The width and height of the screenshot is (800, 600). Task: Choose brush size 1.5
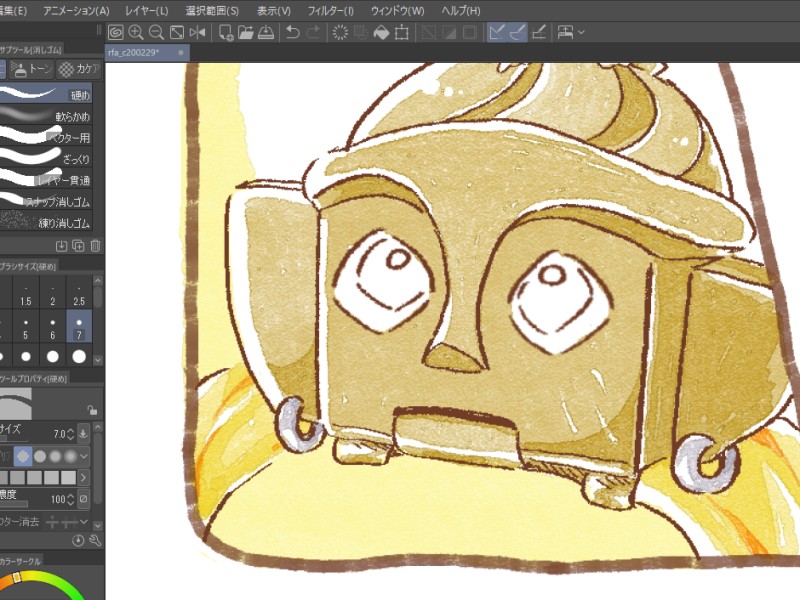tap(26, 292)
